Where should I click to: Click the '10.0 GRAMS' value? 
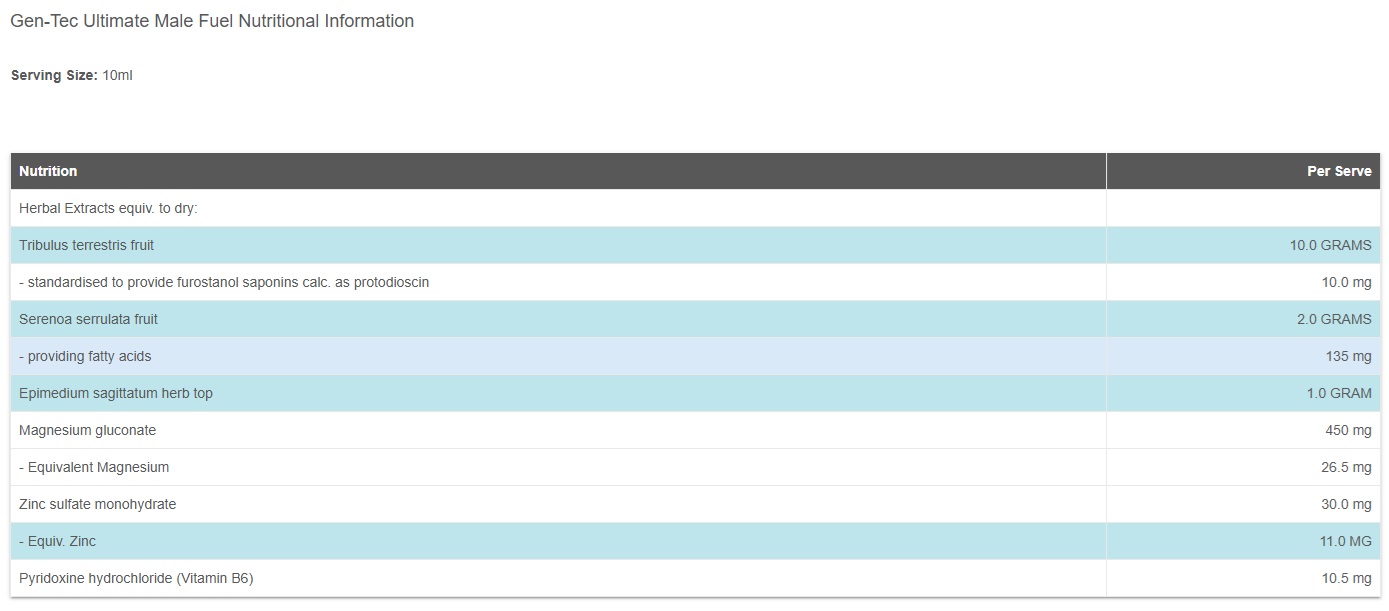click(1330, 245)
